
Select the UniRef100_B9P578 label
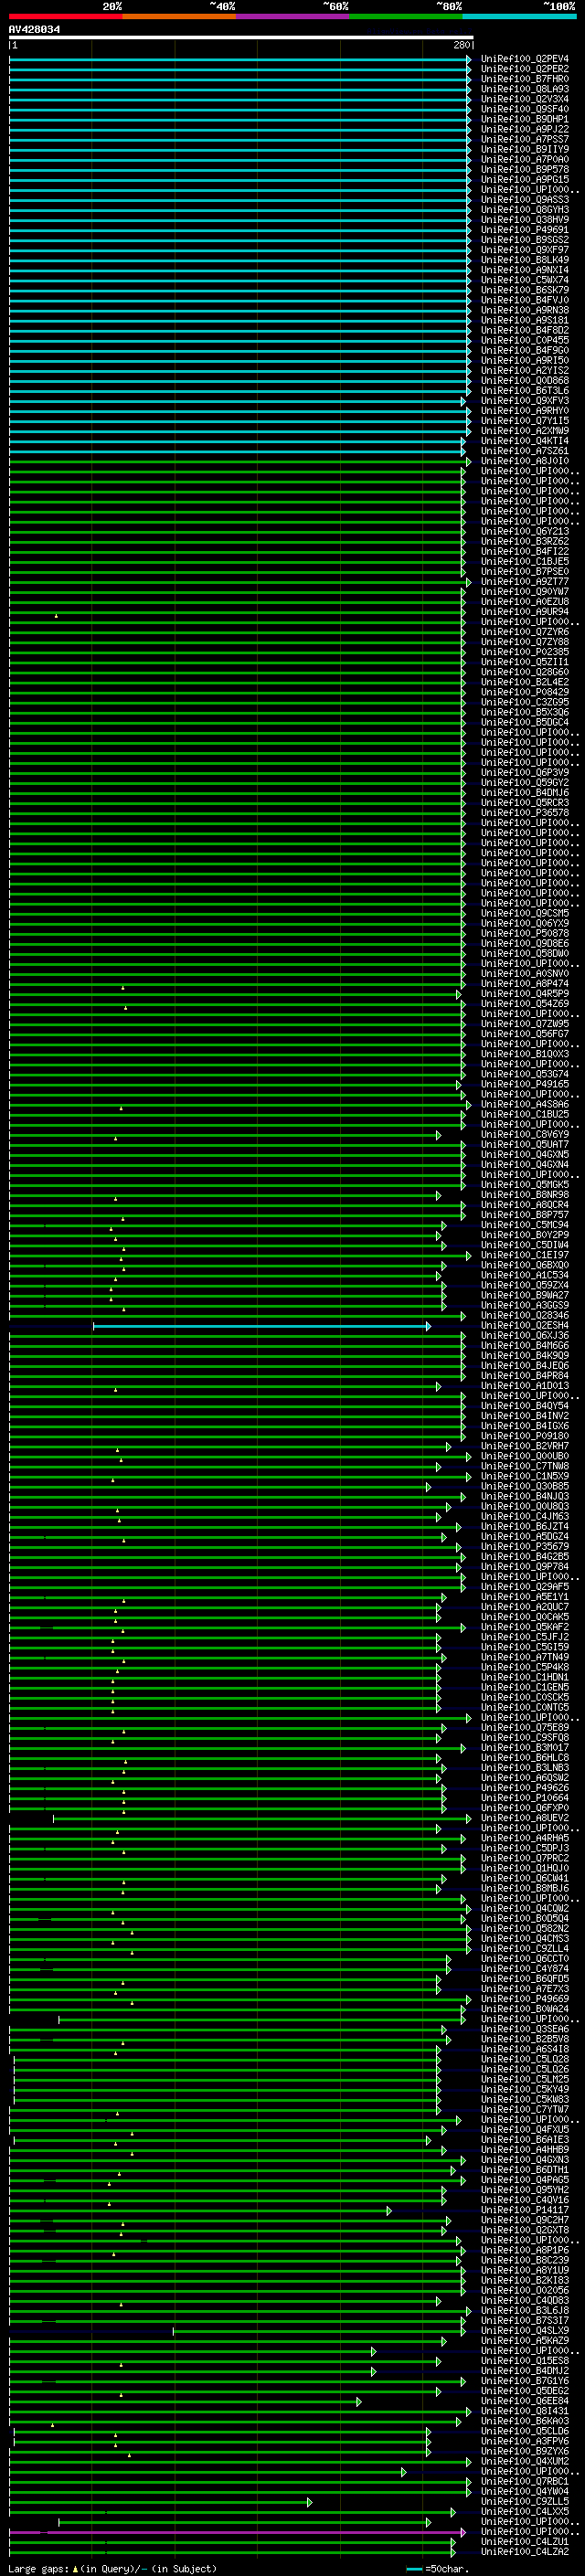click(524, 169)
